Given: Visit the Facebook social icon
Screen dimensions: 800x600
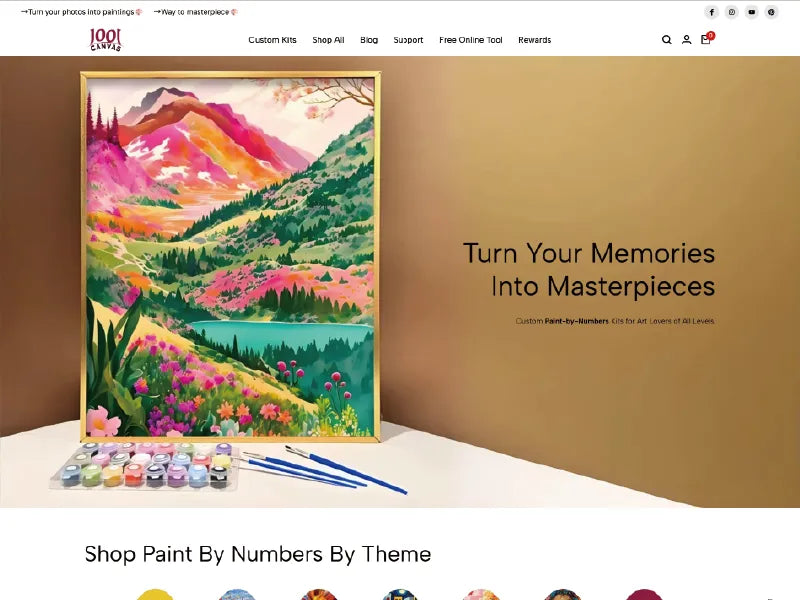Looking at the screenshot, I should point(712,12).
